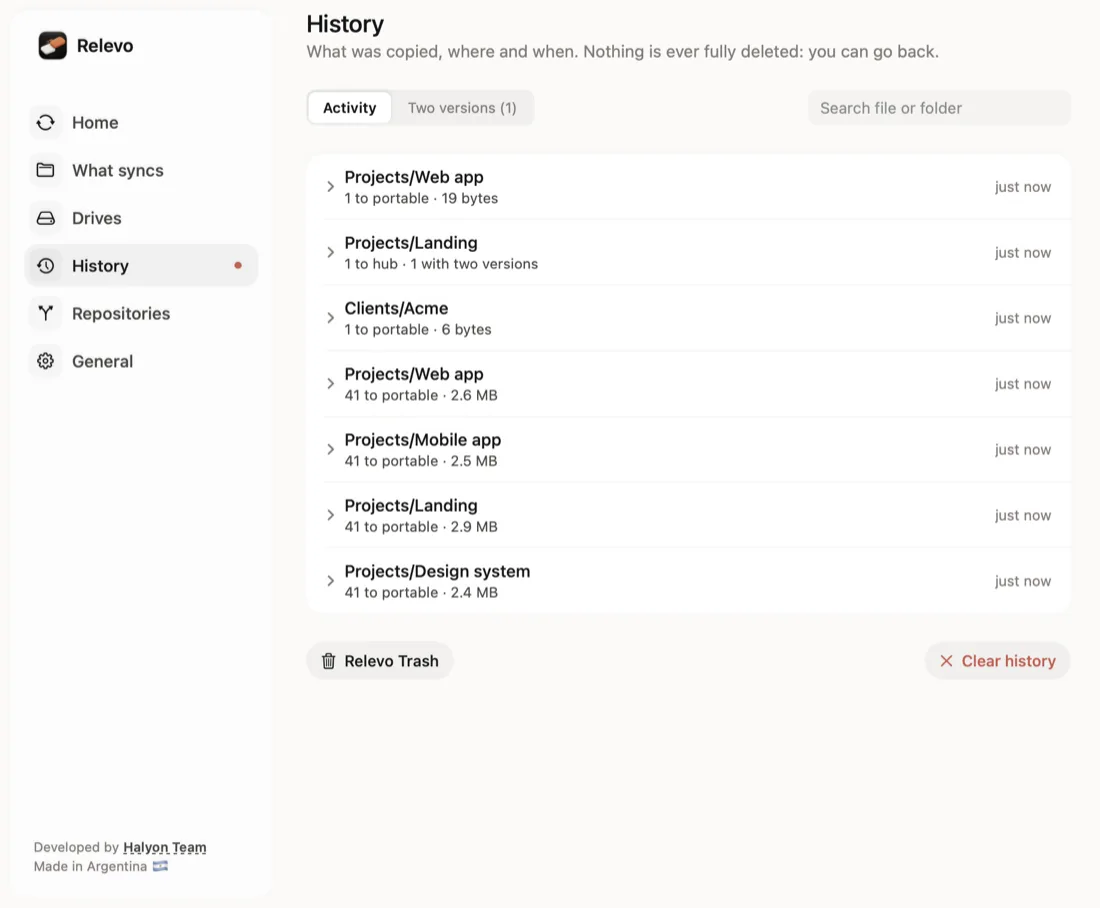Screen dimensions: 1100x908
Task: Expand the Projects/Landing two versions entry
Action: pyautogui.click(x=330, y=253)
